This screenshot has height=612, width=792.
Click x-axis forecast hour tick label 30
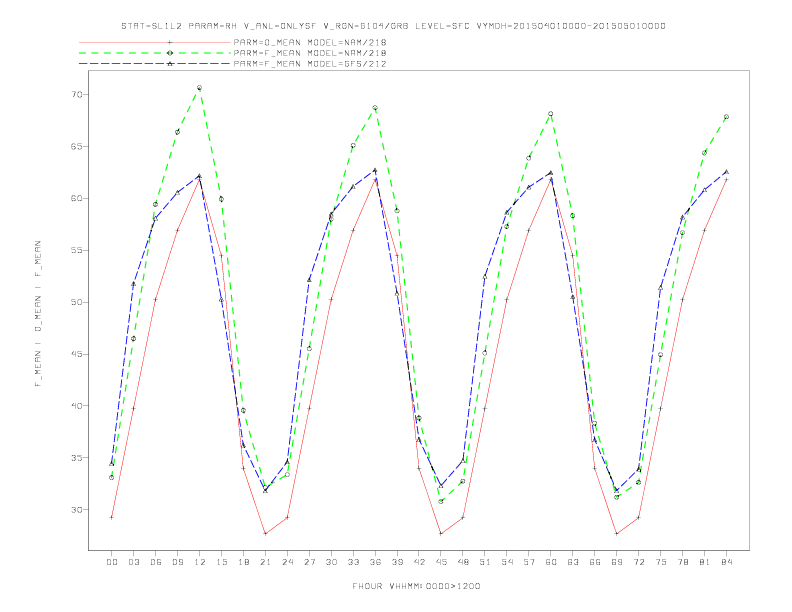click(331, 562)
